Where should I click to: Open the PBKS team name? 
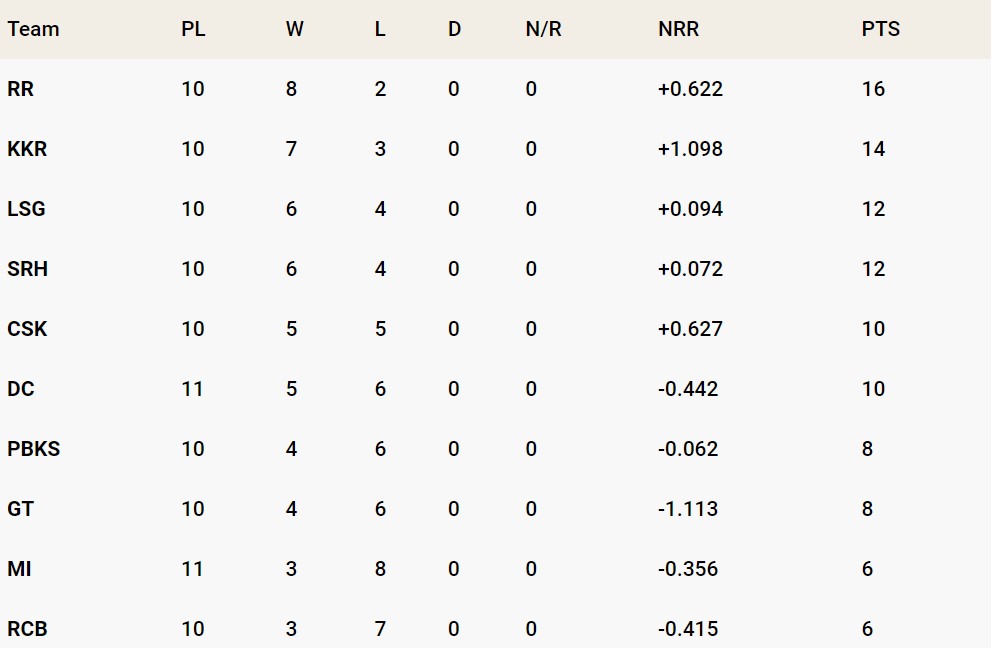click(33, 449)
